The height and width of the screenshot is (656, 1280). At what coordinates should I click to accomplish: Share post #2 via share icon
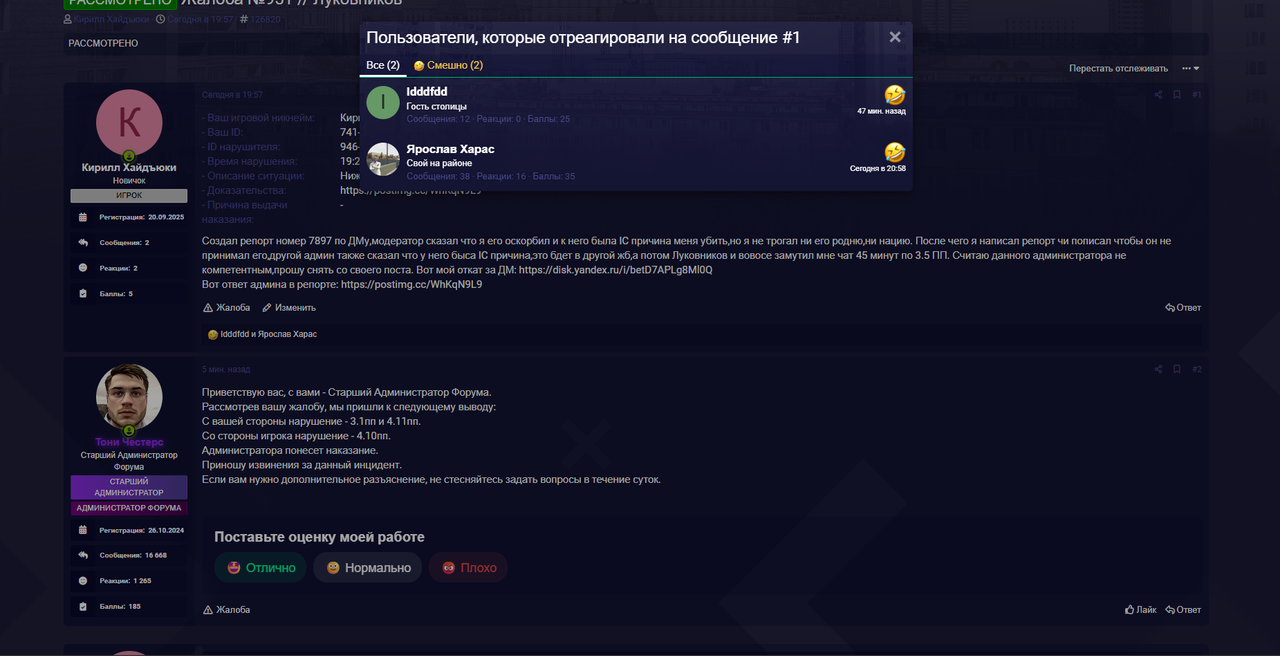point(1158,369)
